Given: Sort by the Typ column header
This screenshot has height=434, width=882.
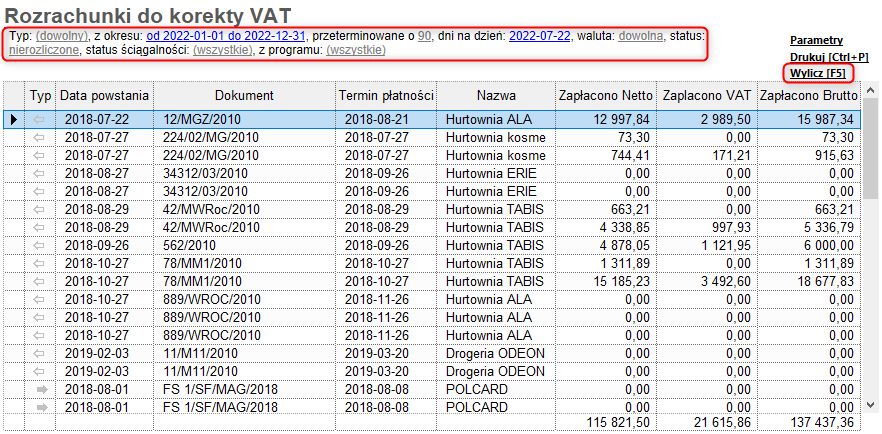Looking at the screenshot, I should [40, 96].
